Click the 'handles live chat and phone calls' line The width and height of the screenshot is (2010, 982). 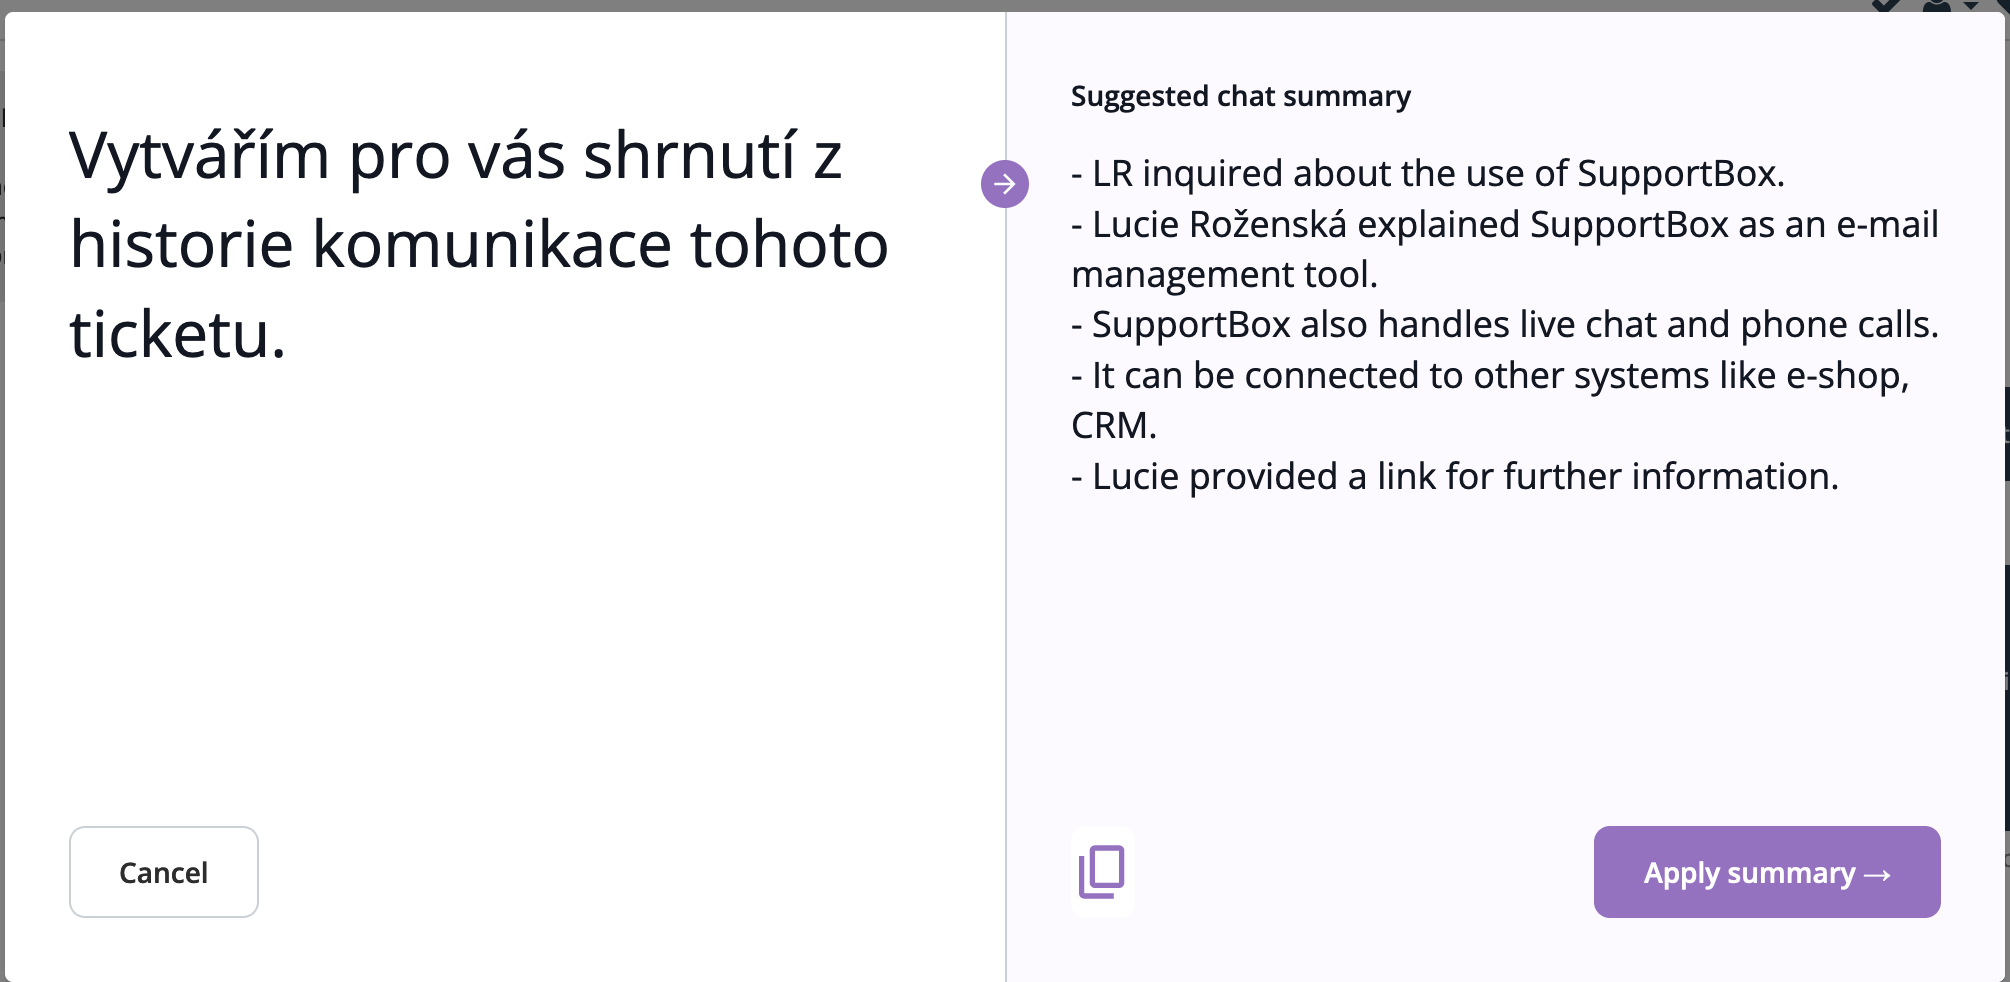click(1504, 325)
